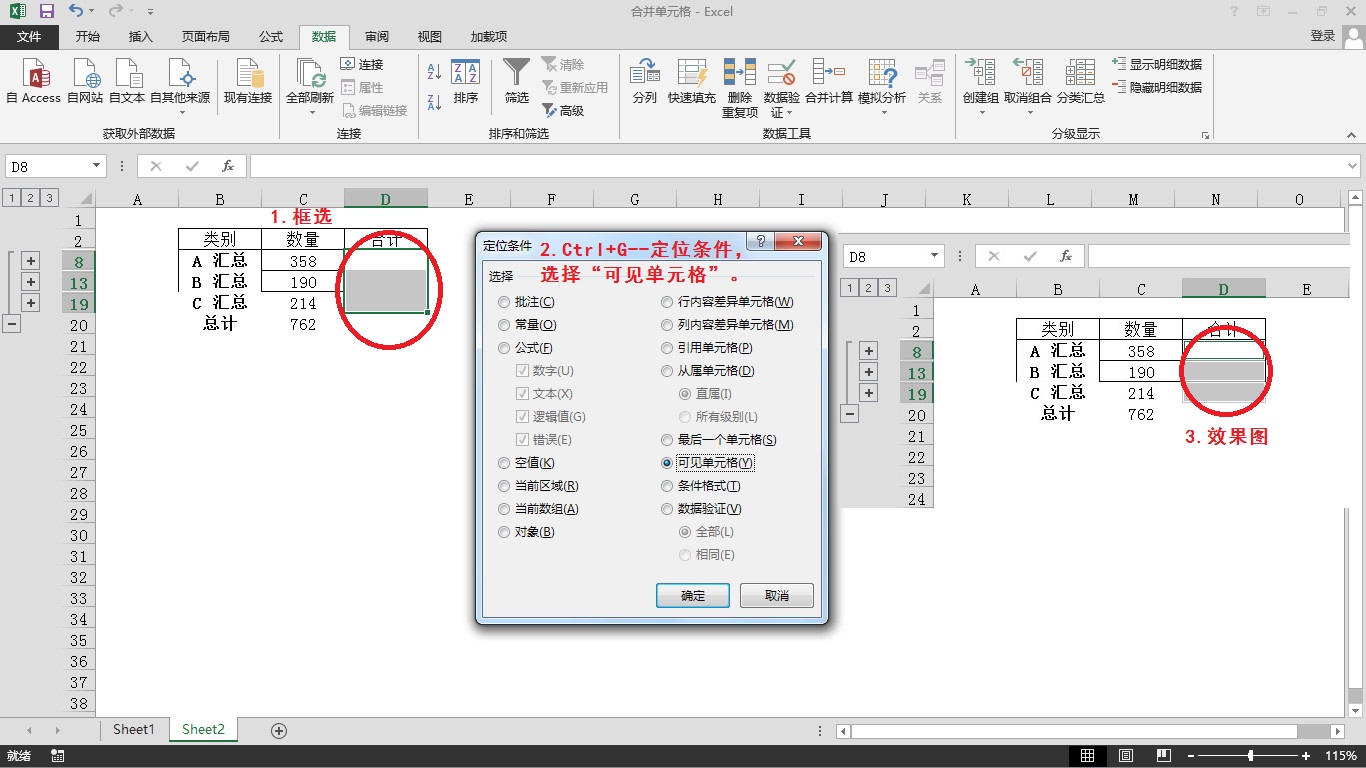The width and height of the screenshot is (1366, 768).
Task: Open 现有连接 existing connections
Action: click(x=247, y=81)
